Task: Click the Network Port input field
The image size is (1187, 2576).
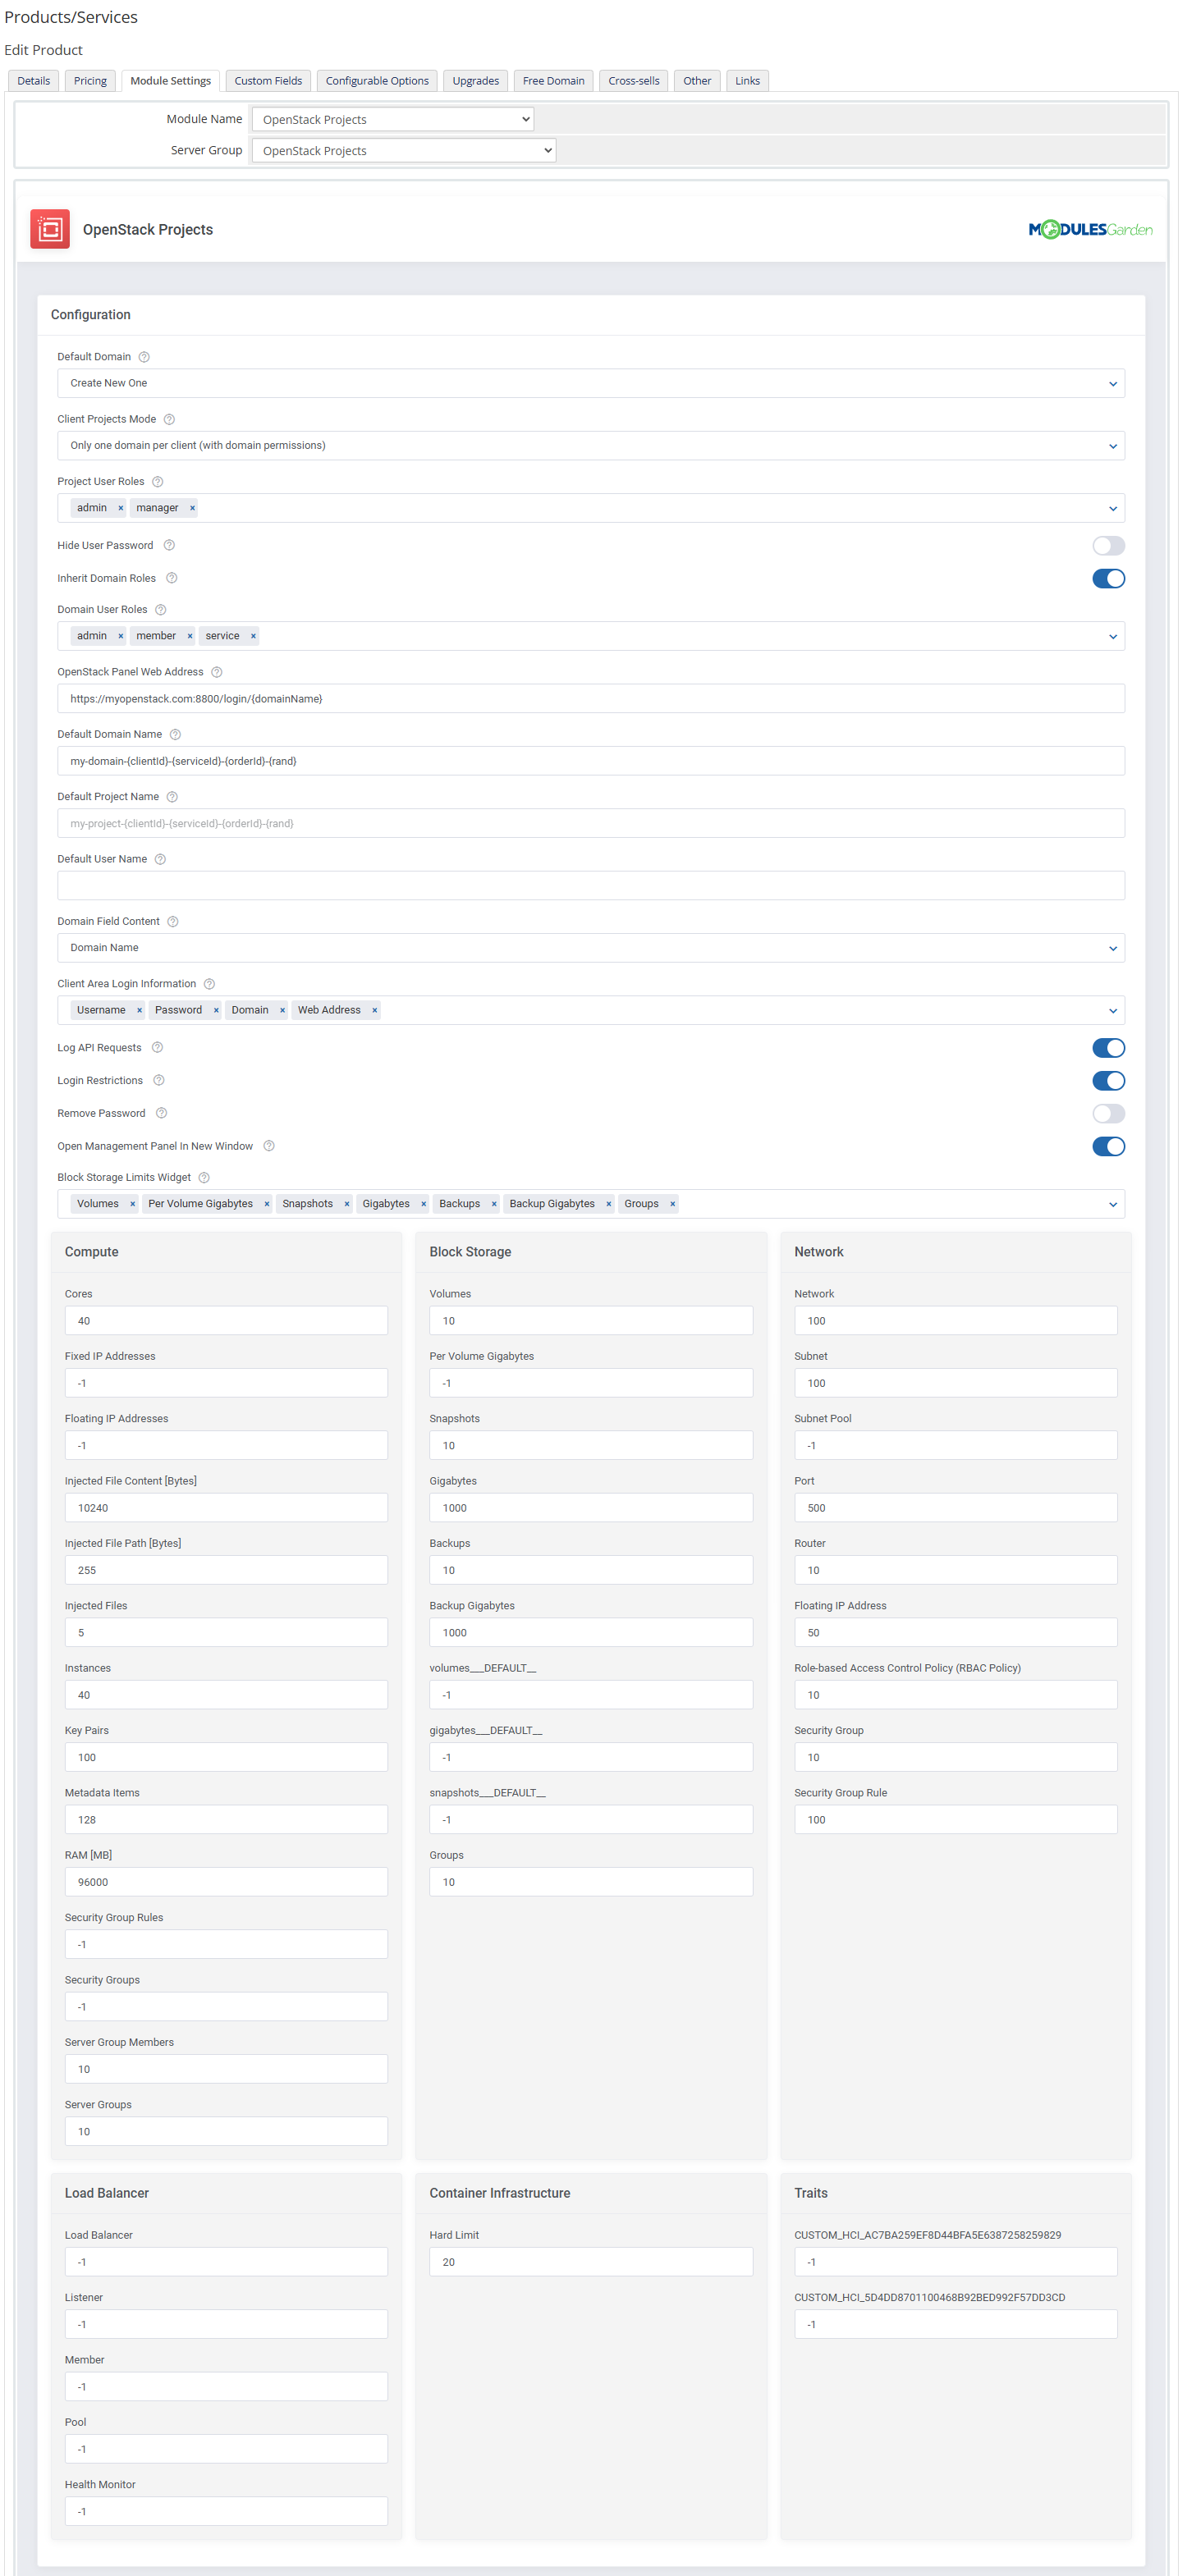Action: pyautogui.click(x=956, y=1507)
